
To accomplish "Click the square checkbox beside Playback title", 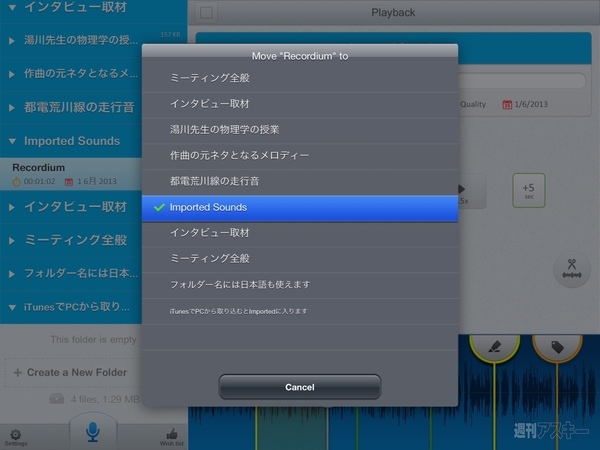I will tap(206, 13).
